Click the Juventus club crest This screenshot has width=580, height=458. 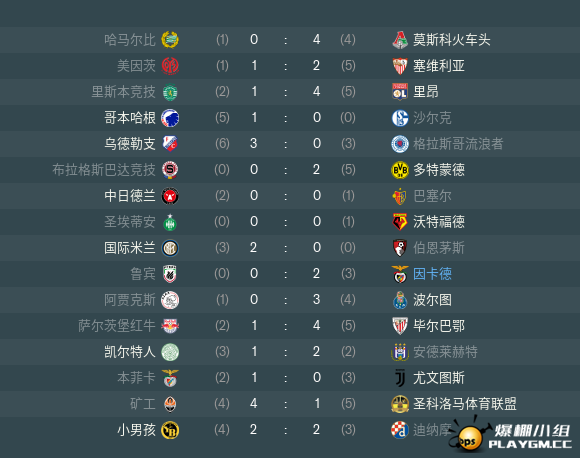400,378
